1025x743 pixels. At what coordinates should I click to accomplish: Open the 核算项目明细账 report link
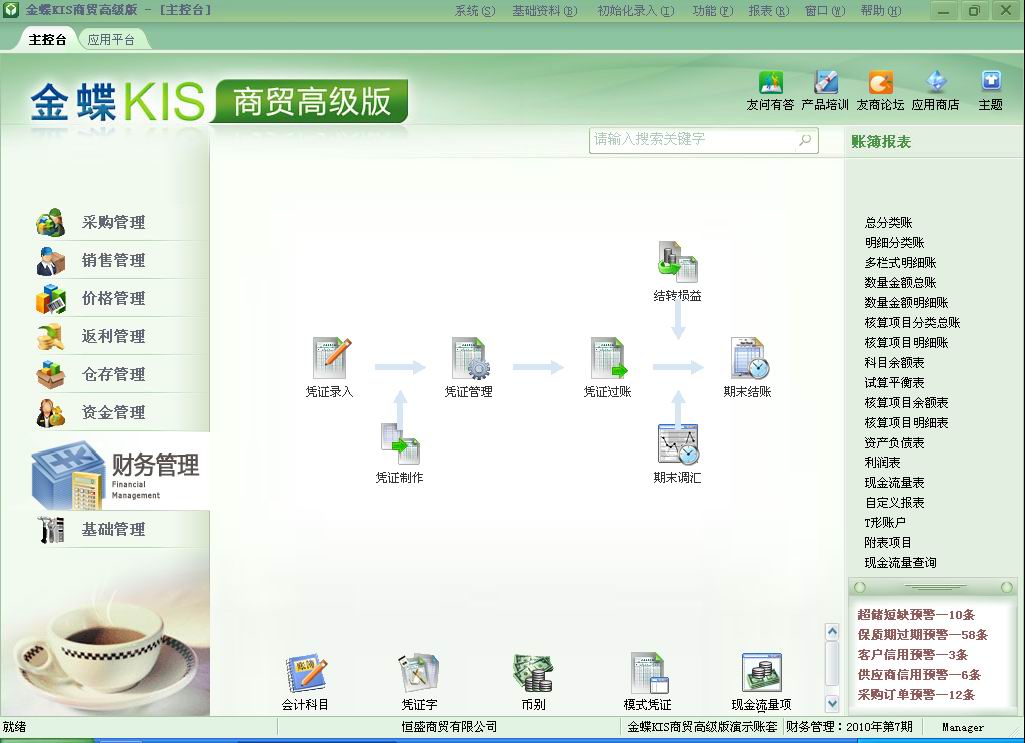906,342
